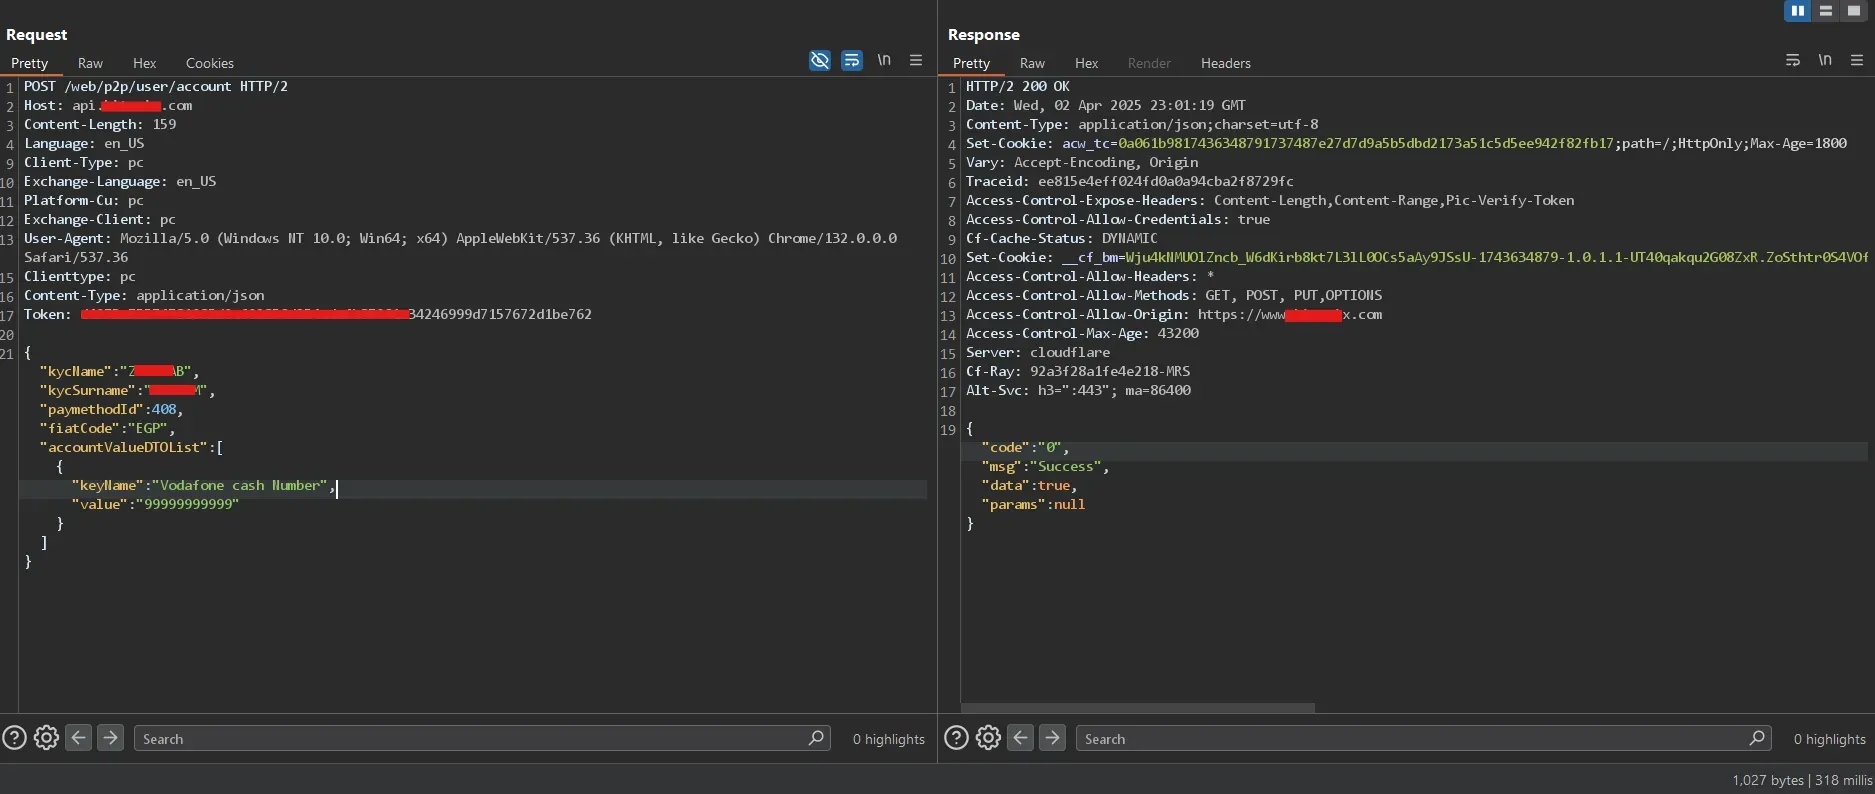This screenshot has height=794, width=1875.
Task: Click the "params":null response line
Action: (x=1034, y=504)
